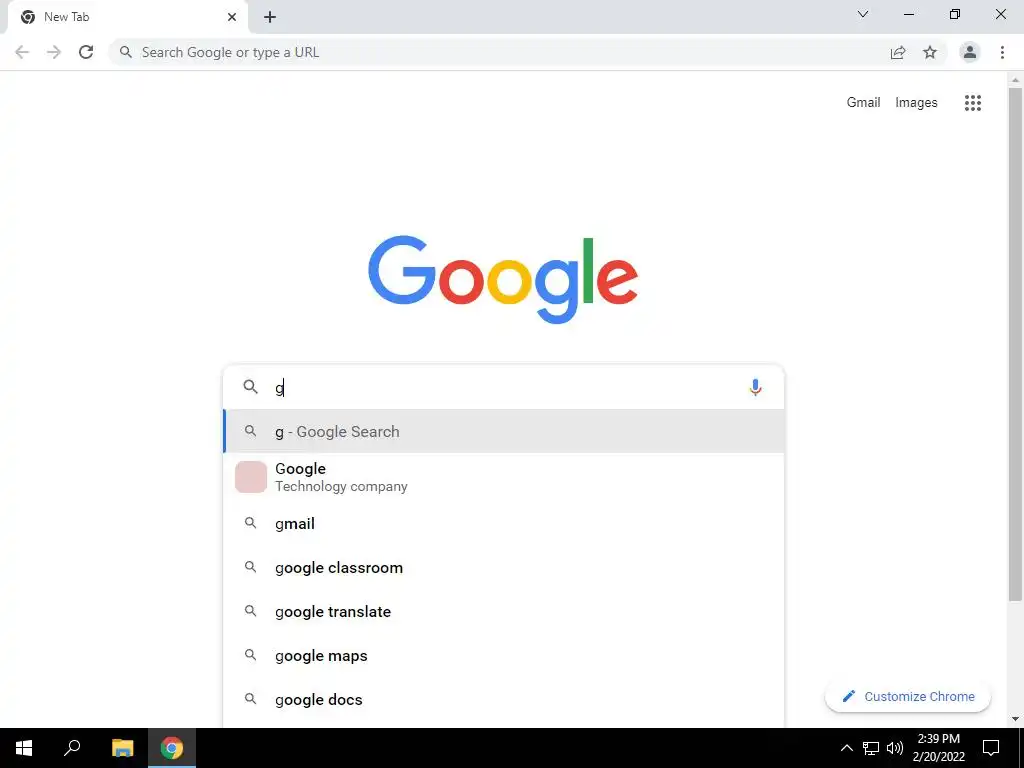
Task: Open File Explorer from the taskbar
Action: 122,748
